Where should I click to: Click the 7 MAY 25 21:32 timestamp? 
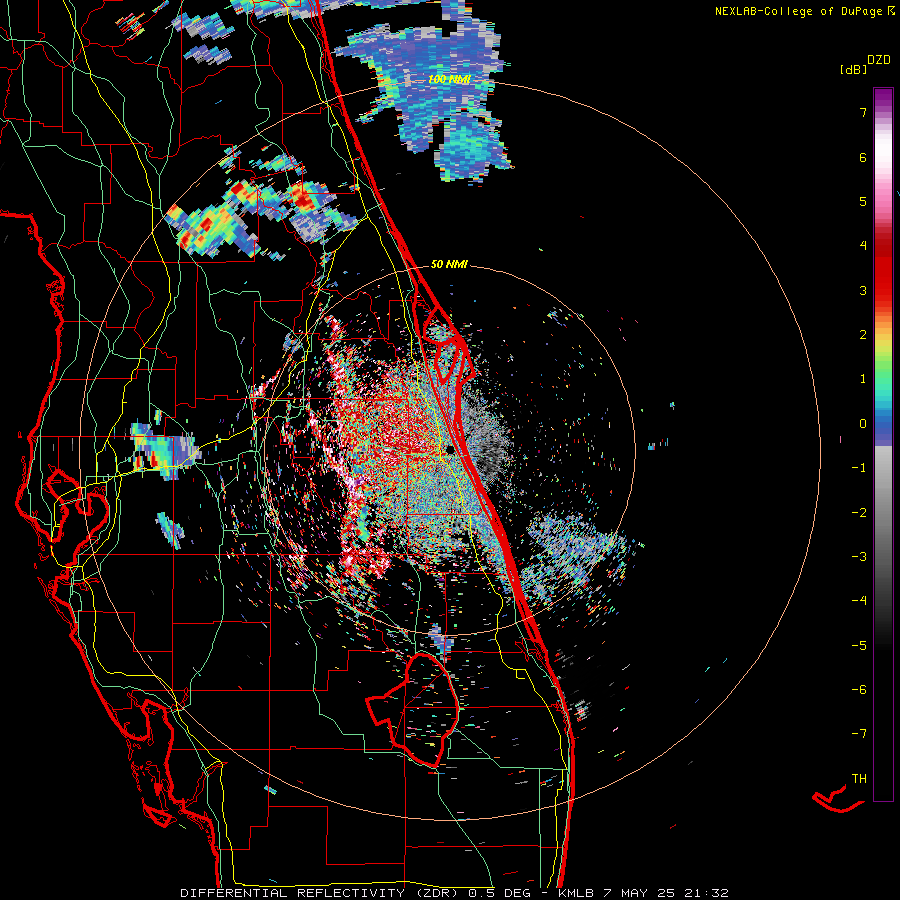666,893
